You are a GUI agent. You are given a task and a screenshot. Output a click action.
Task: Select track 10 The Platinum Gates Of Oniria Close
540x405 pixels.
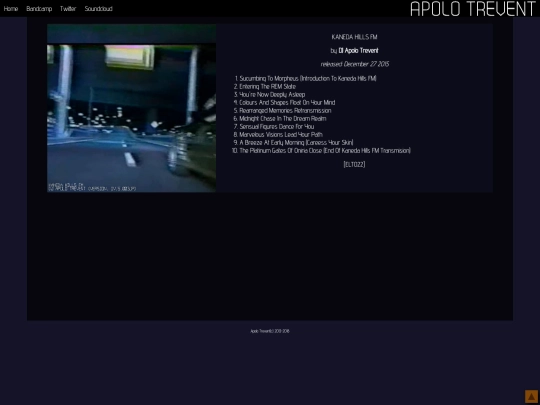pos(325,151)
